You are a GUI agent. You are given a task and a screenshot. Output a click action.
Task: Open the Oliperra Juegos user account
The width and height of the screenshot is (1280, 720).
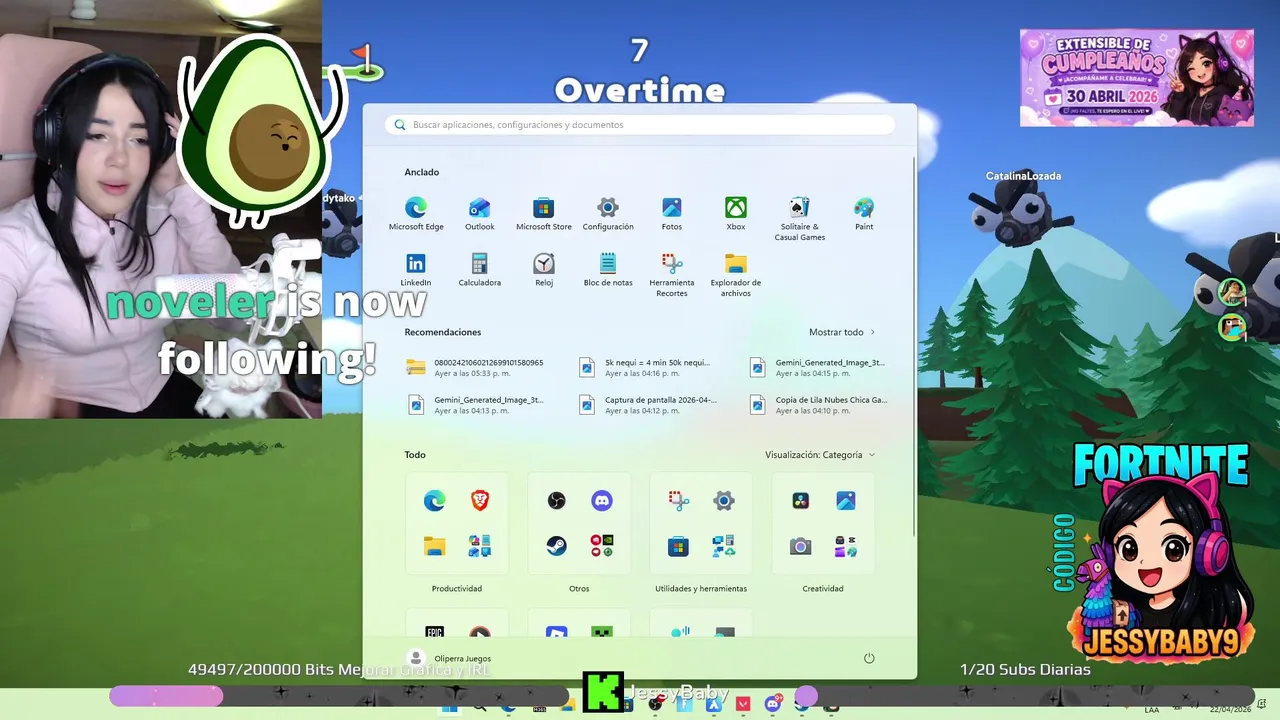pos(450,658)
